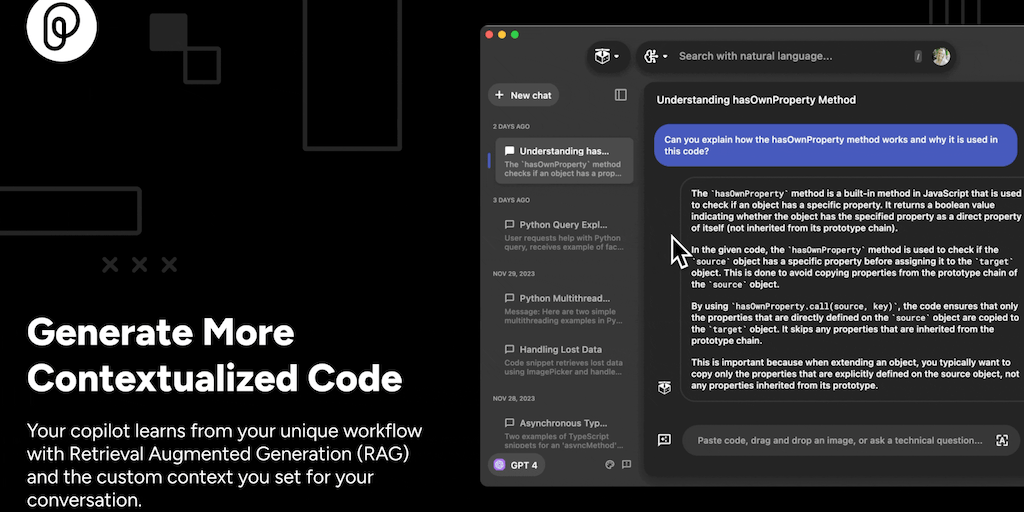Click the color palette theme icon
The image size is (1024, 512).
coord(610,465)
